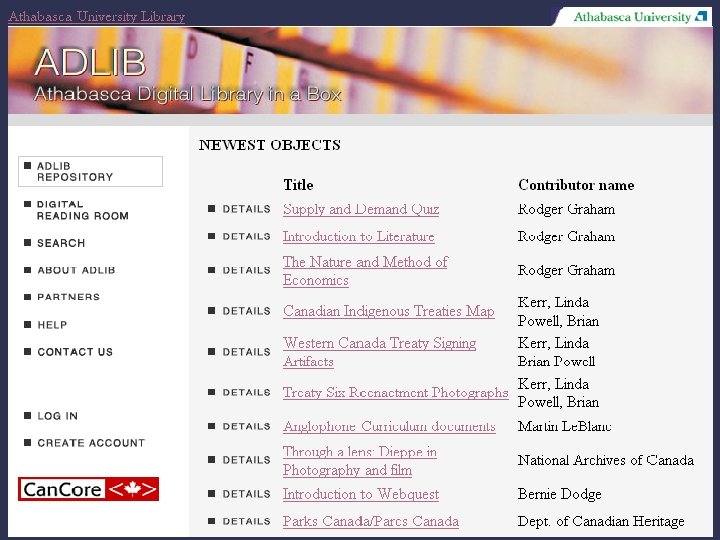Open The Nature and Method of Economics
Screen dimensions: 720x540
(x=365, y=271)
